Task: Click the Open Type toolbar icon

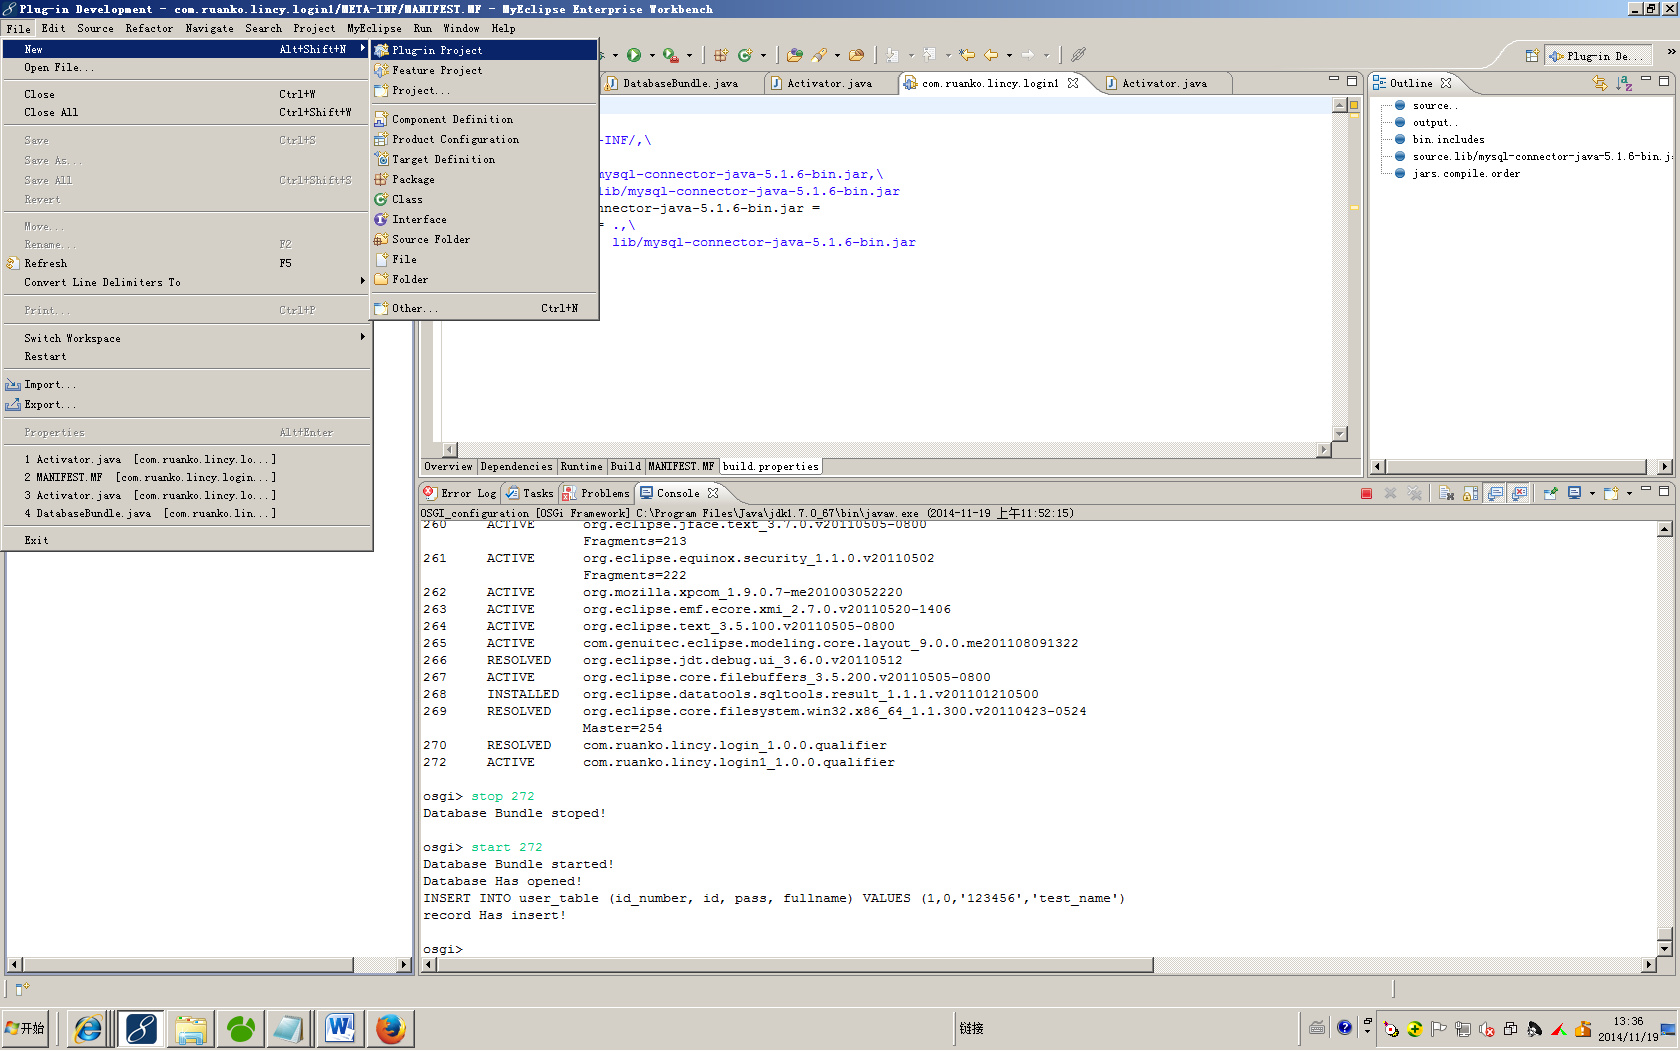Action: tap(795, 55)
